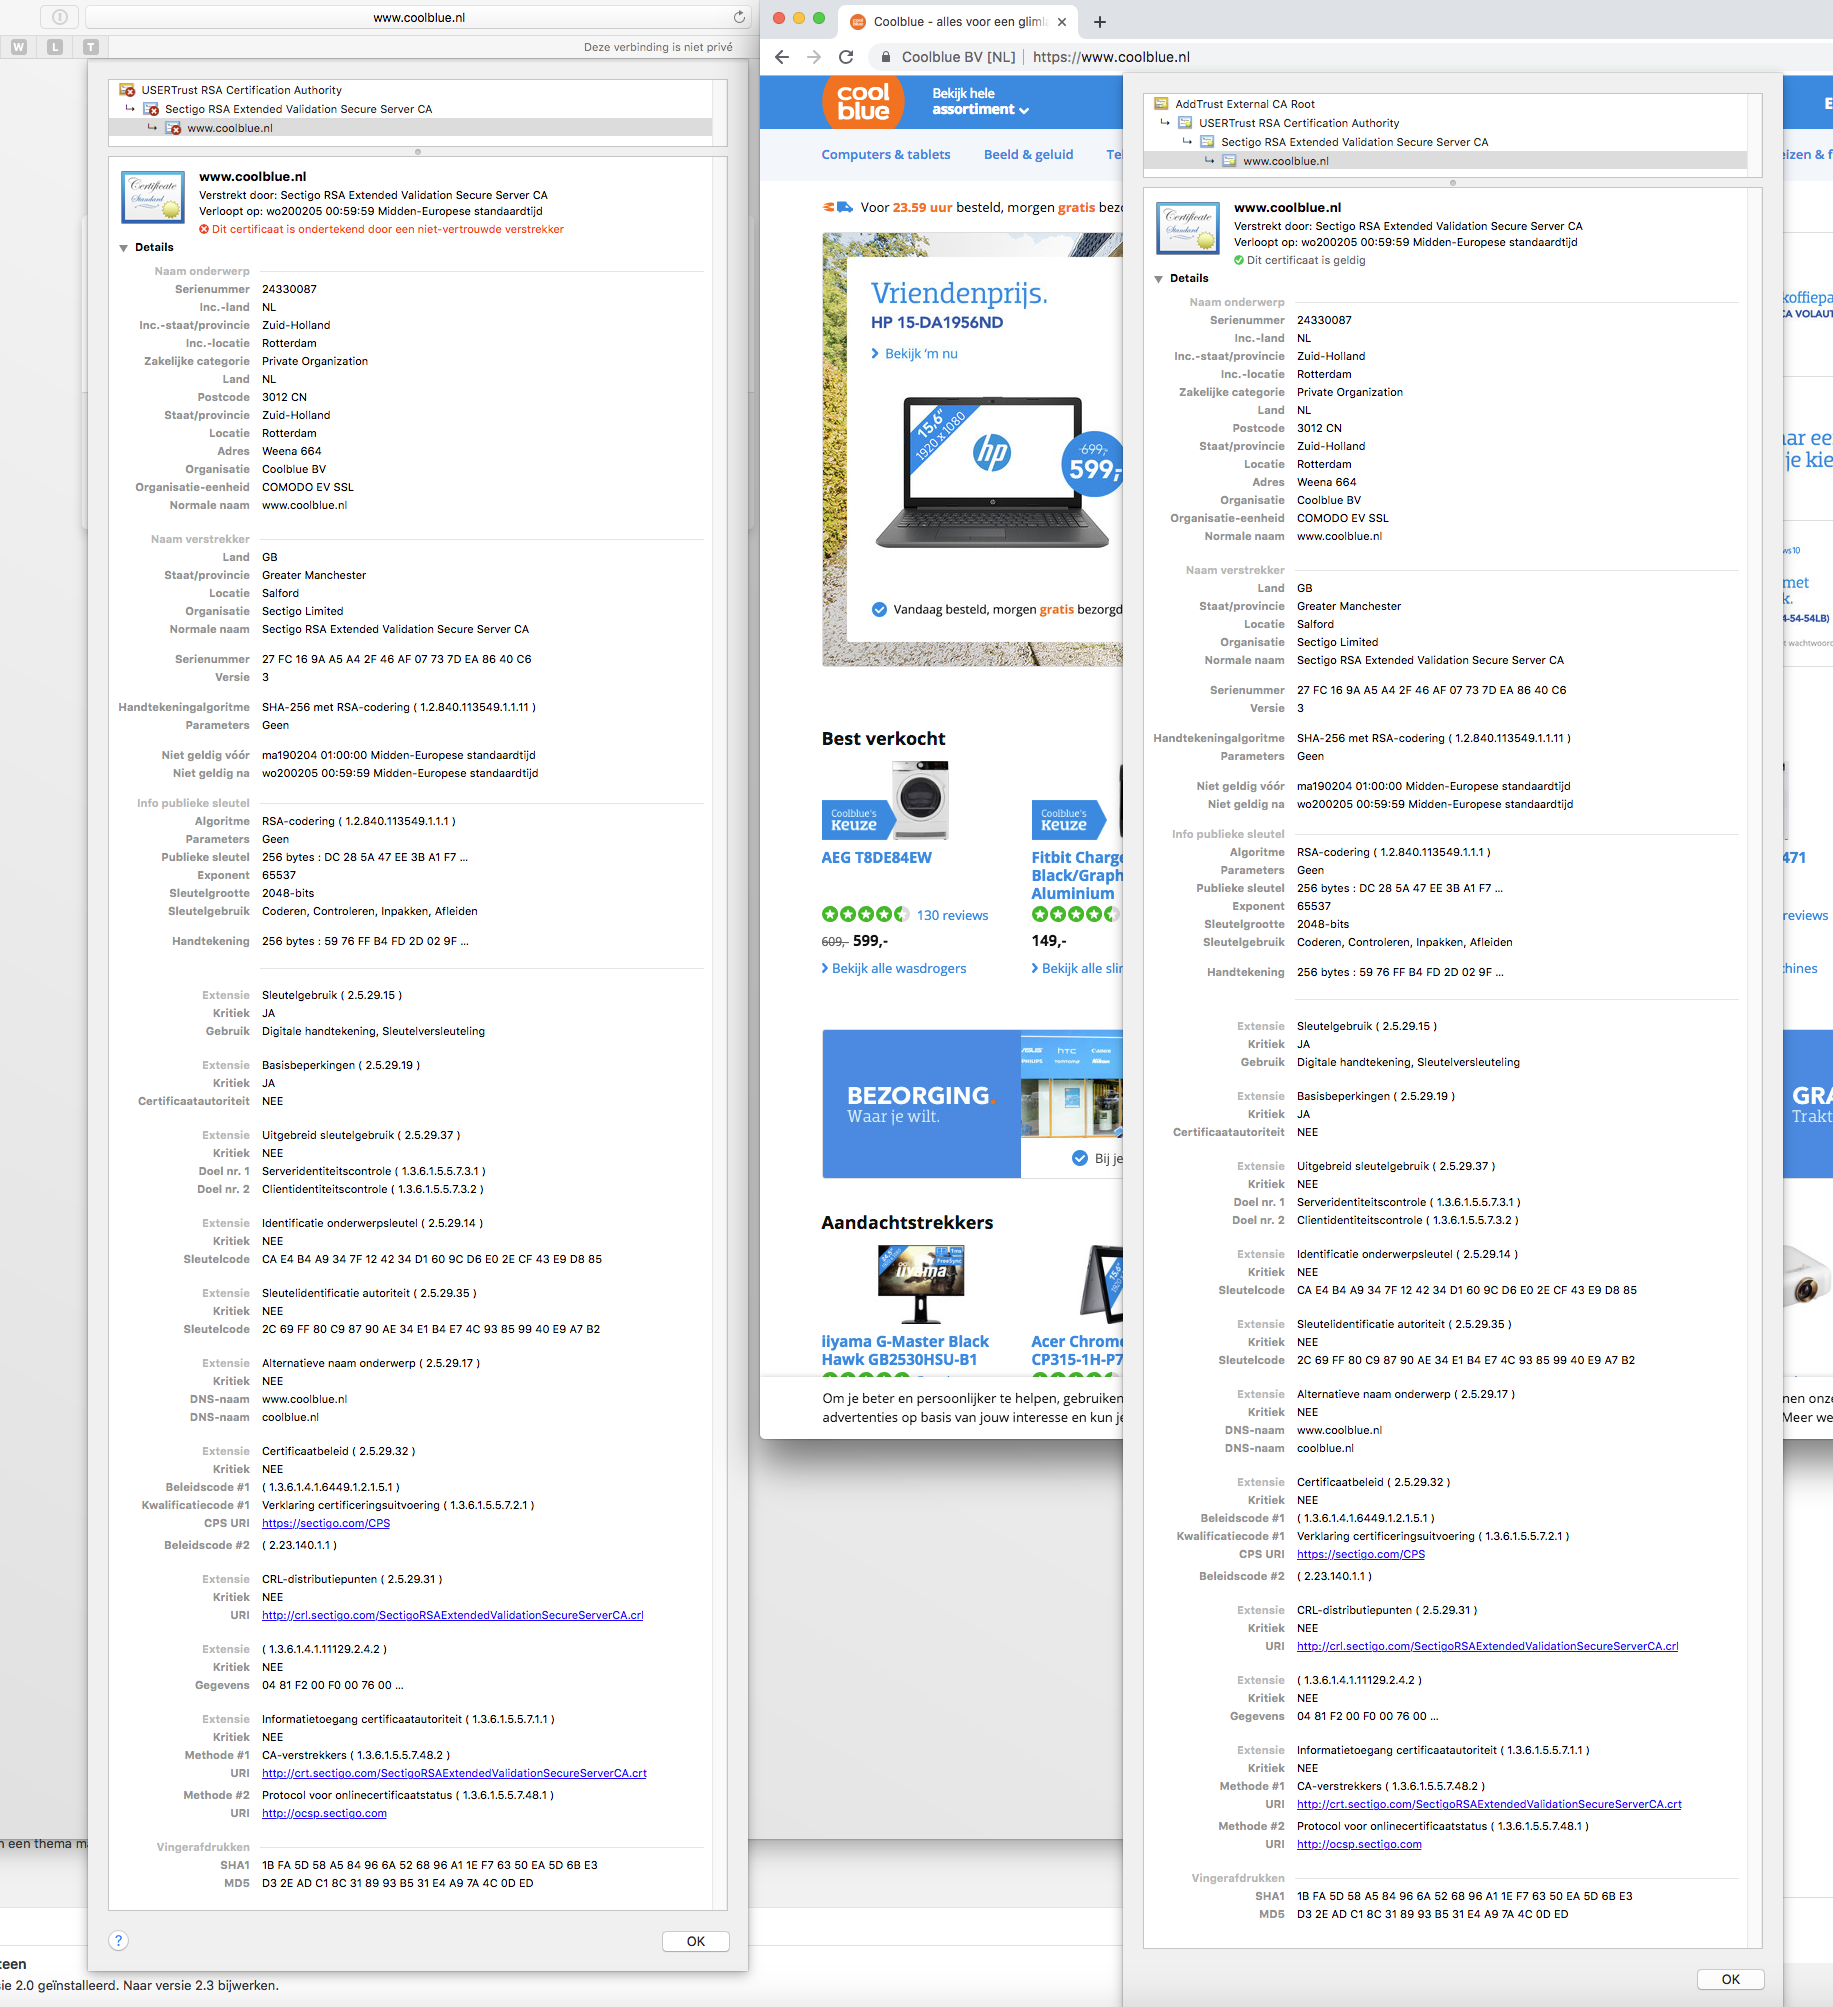Click OK in the Safari certificate sheet
Image resolution: width=1833 pixels, height=2007 pixels.
[x=695, y=1941]
